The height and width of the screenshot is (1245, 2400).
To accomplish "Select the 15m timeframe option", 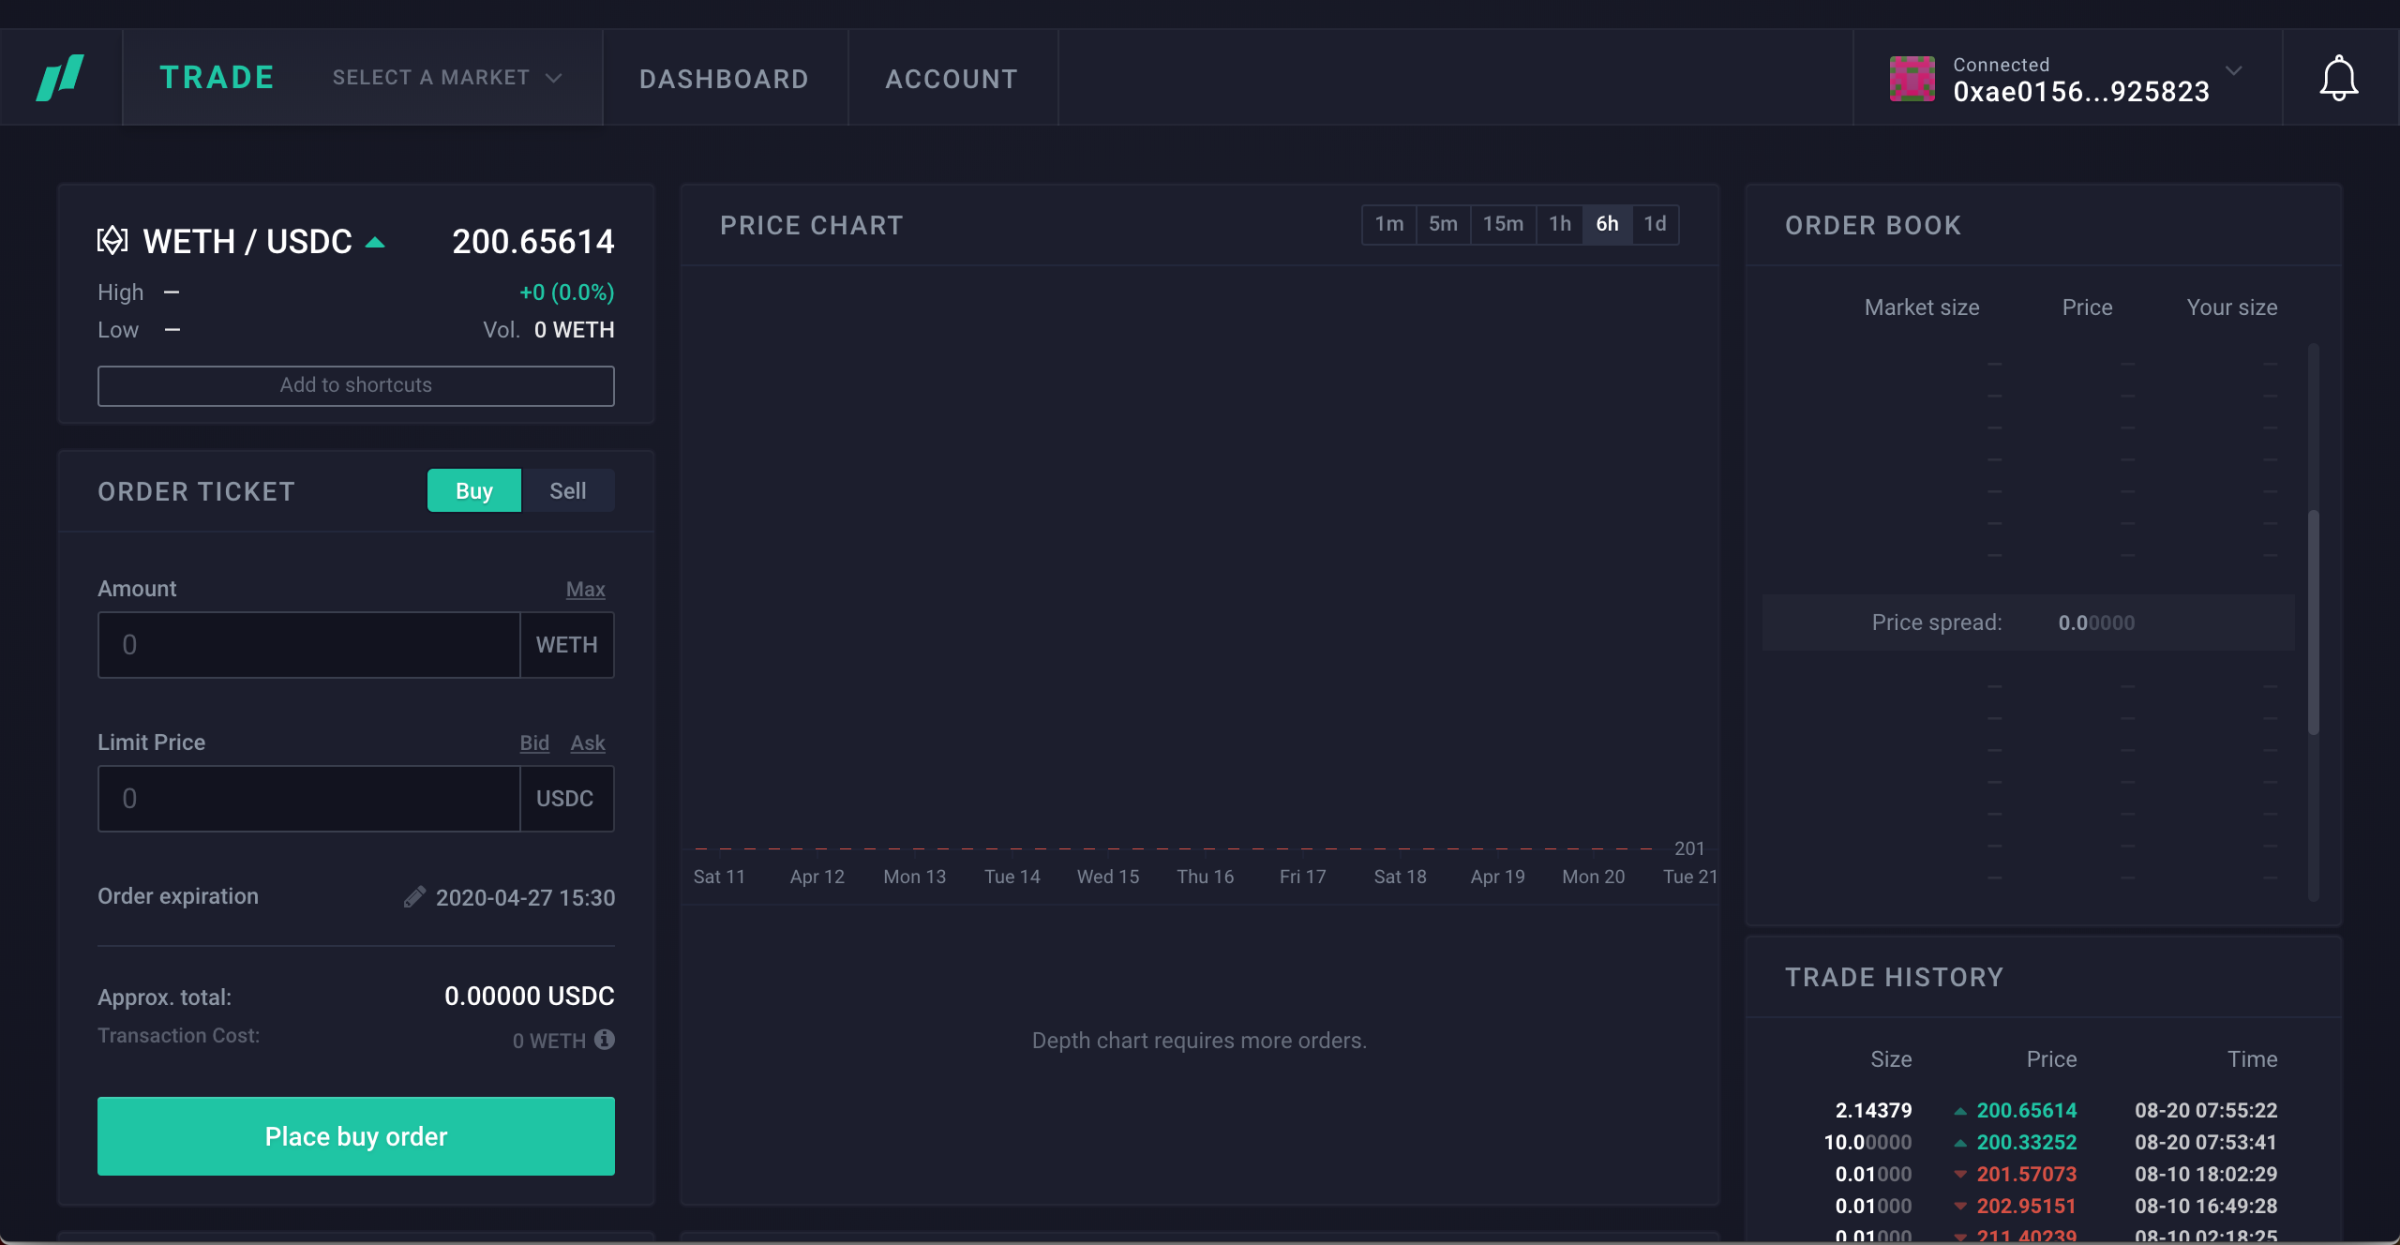I will click(x=1503, y=224).
